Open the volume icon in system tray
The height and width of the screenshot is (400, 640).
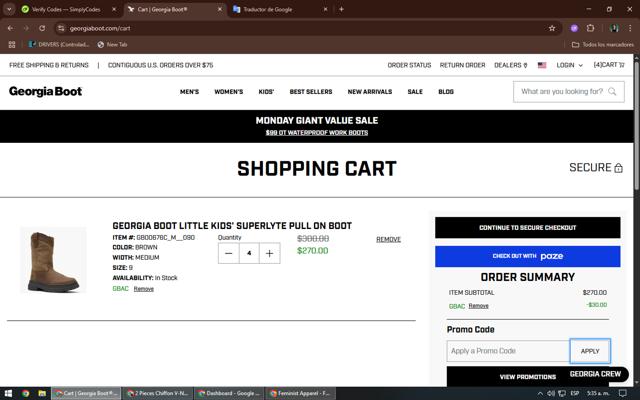click(x=551, y=393)
